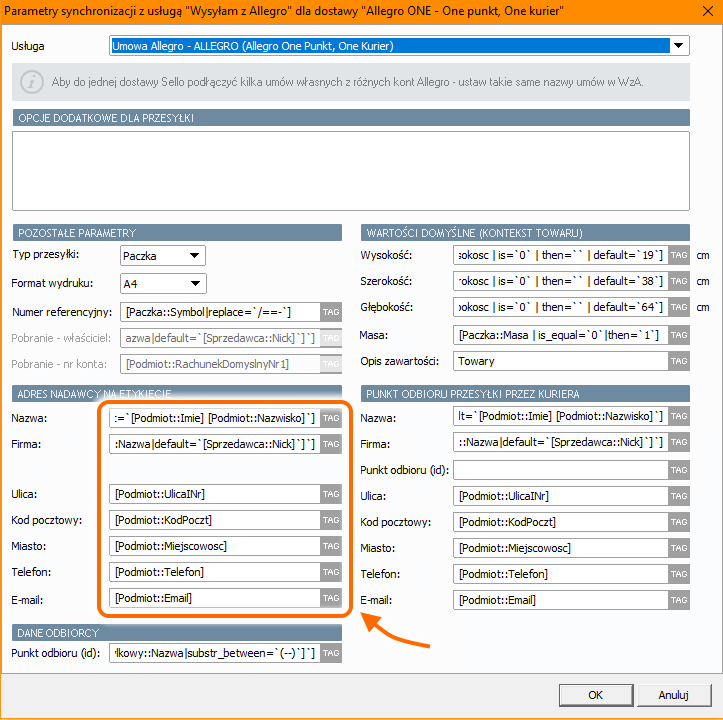Click TAG icon beside Dane odbiorcy Punkt odbioru field

tap(331, 654)
